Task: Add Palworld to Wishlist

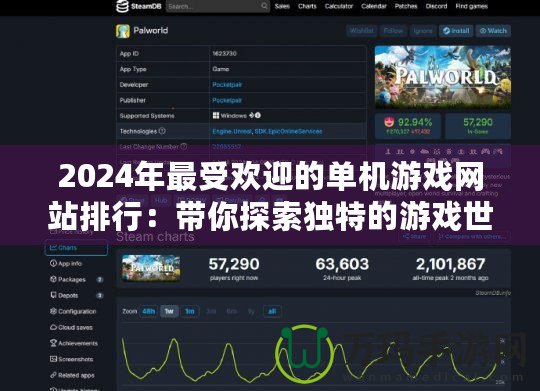Action: click(x=362, y=31)
